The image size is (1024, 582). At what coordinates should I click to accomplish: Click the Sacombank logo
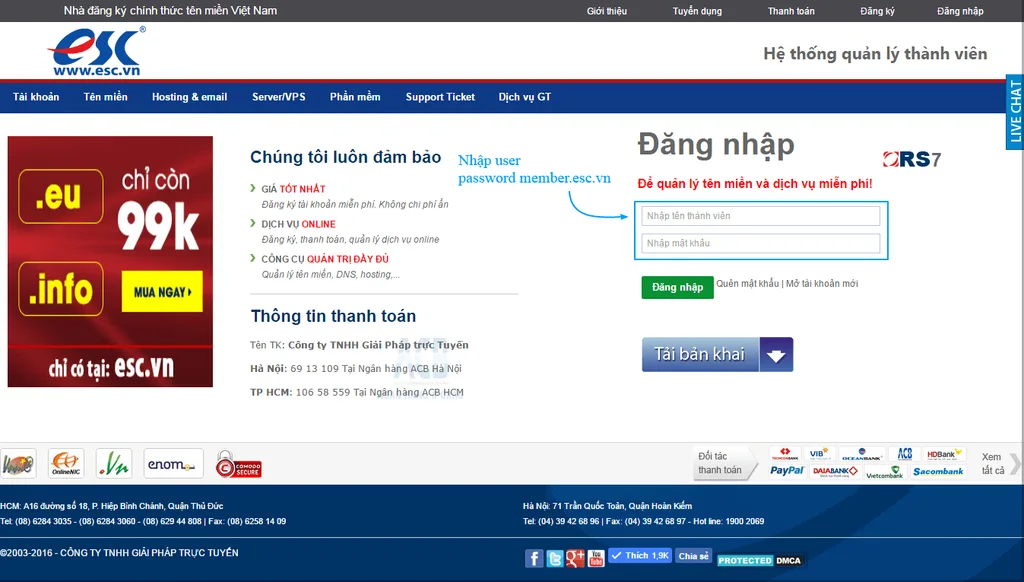(x=938, y=471)
